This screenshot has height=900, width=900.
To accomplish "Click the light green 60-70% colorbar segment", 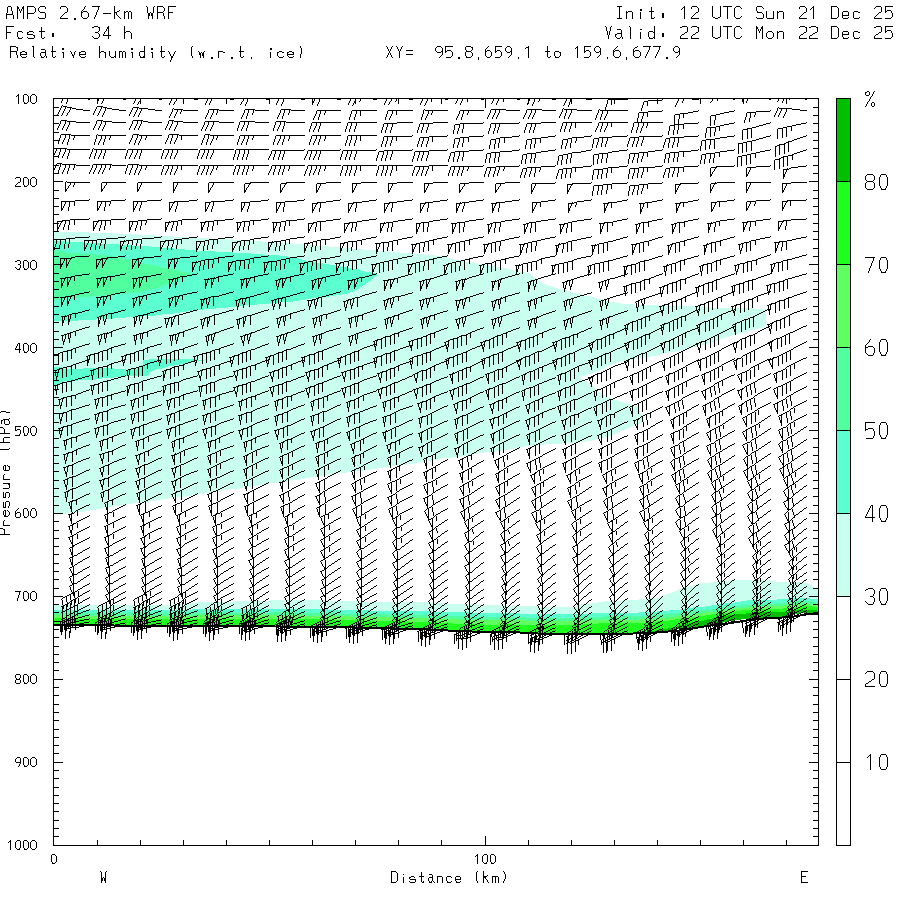I will 843,306.
